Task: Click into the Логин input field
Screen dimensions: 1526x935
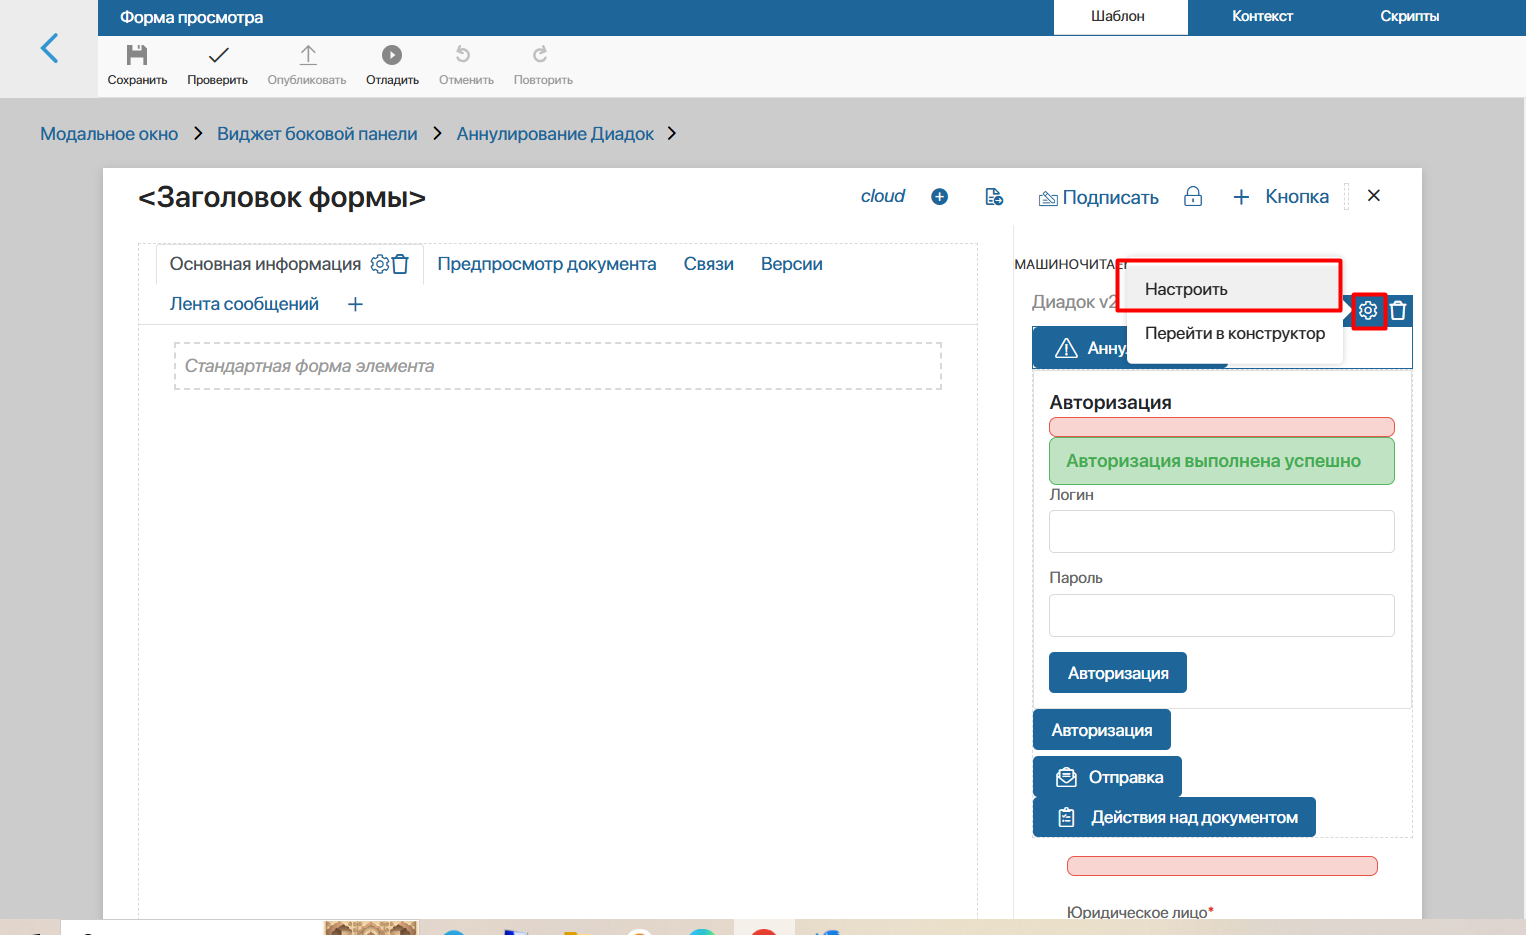Action: coord(1221,532)
